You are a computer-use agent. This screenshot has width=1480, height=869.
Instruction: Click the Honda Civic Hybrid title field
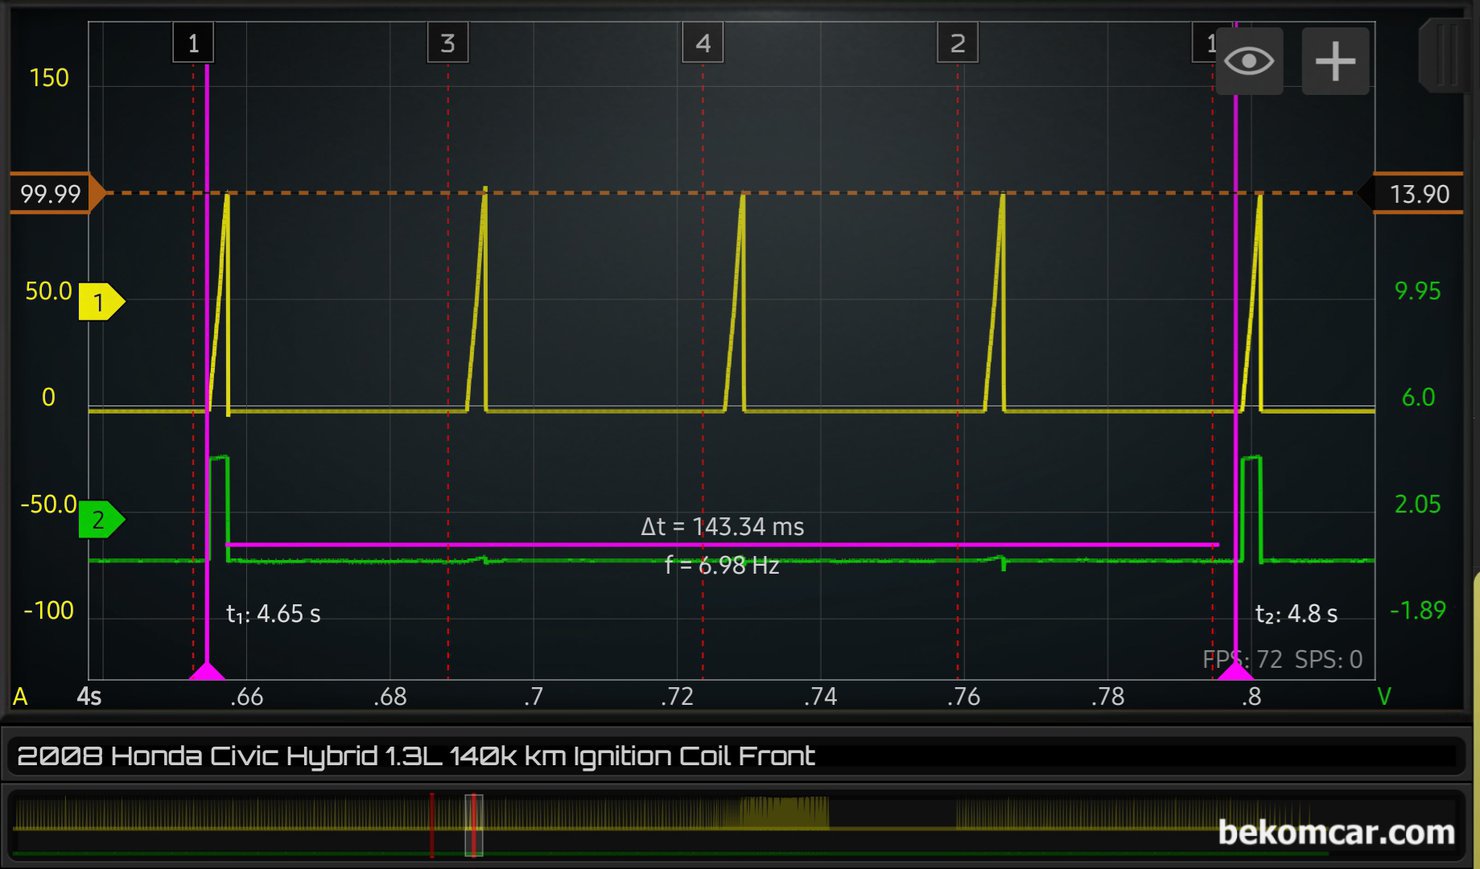pos(415,756)
